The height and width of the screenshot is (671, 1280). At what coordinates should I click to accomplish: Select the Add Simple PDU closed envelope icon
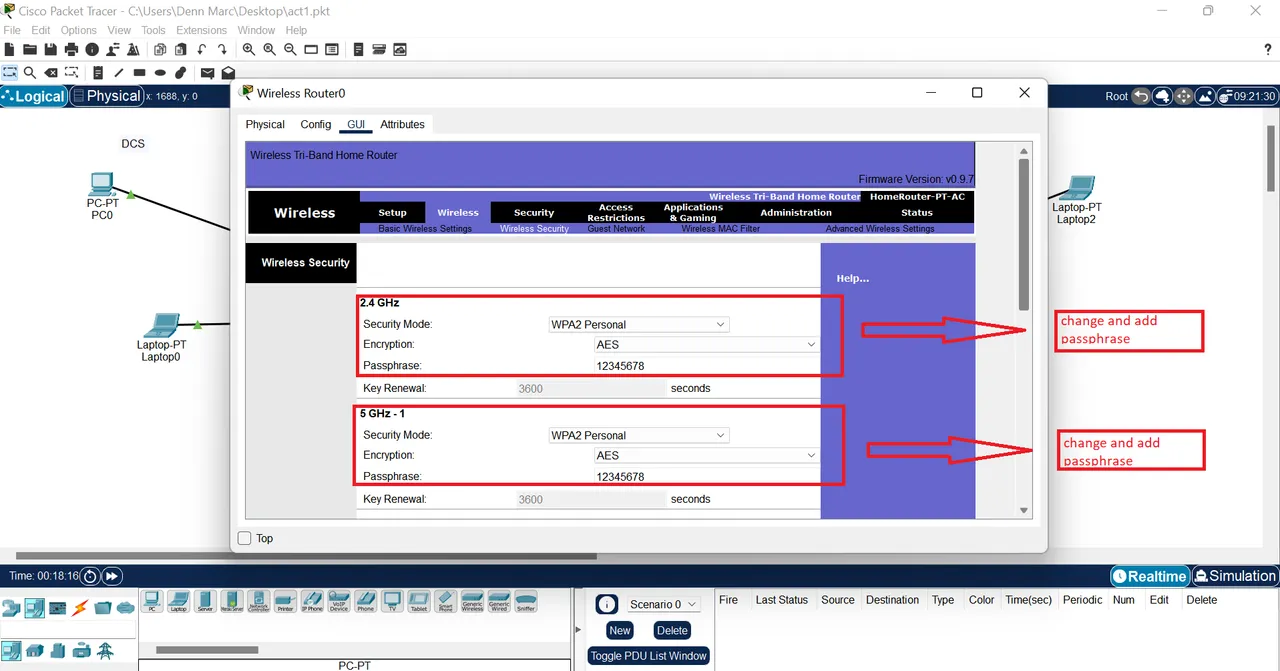pos(207,73)
